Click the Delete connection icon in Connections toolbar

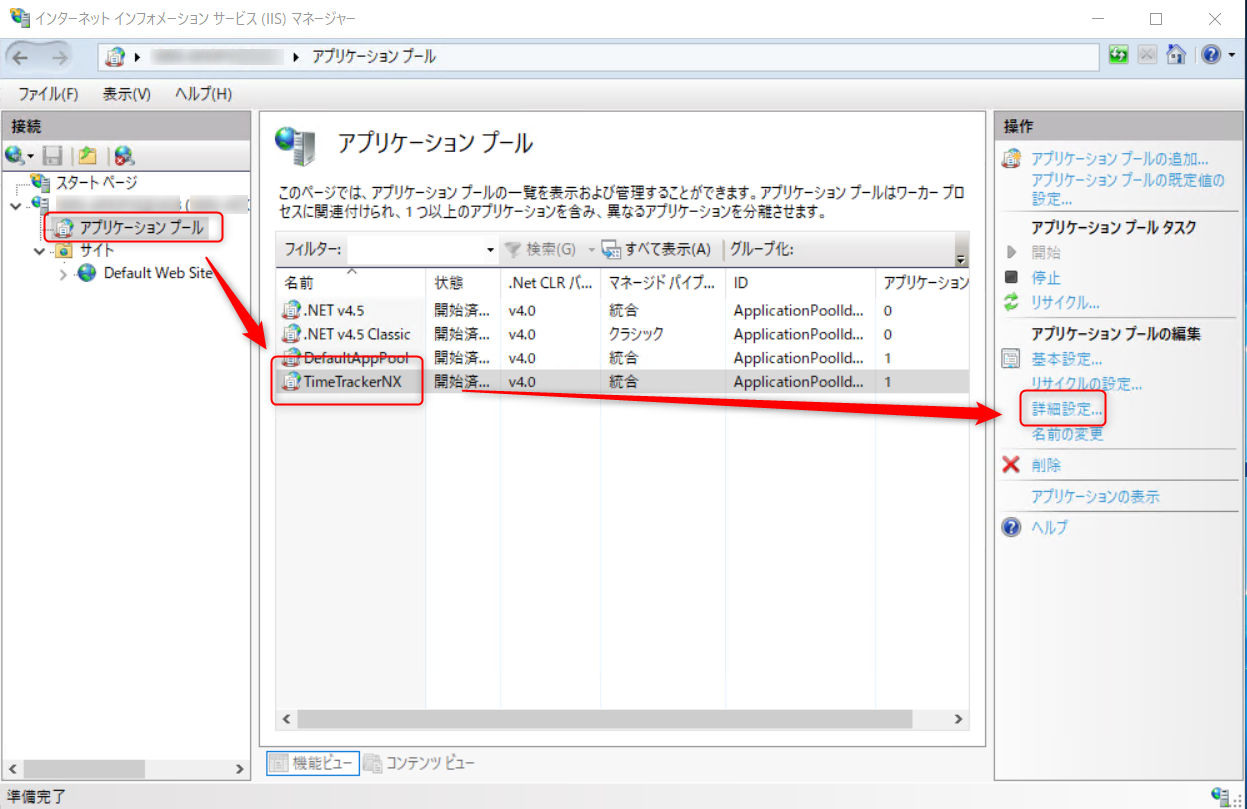124,155
